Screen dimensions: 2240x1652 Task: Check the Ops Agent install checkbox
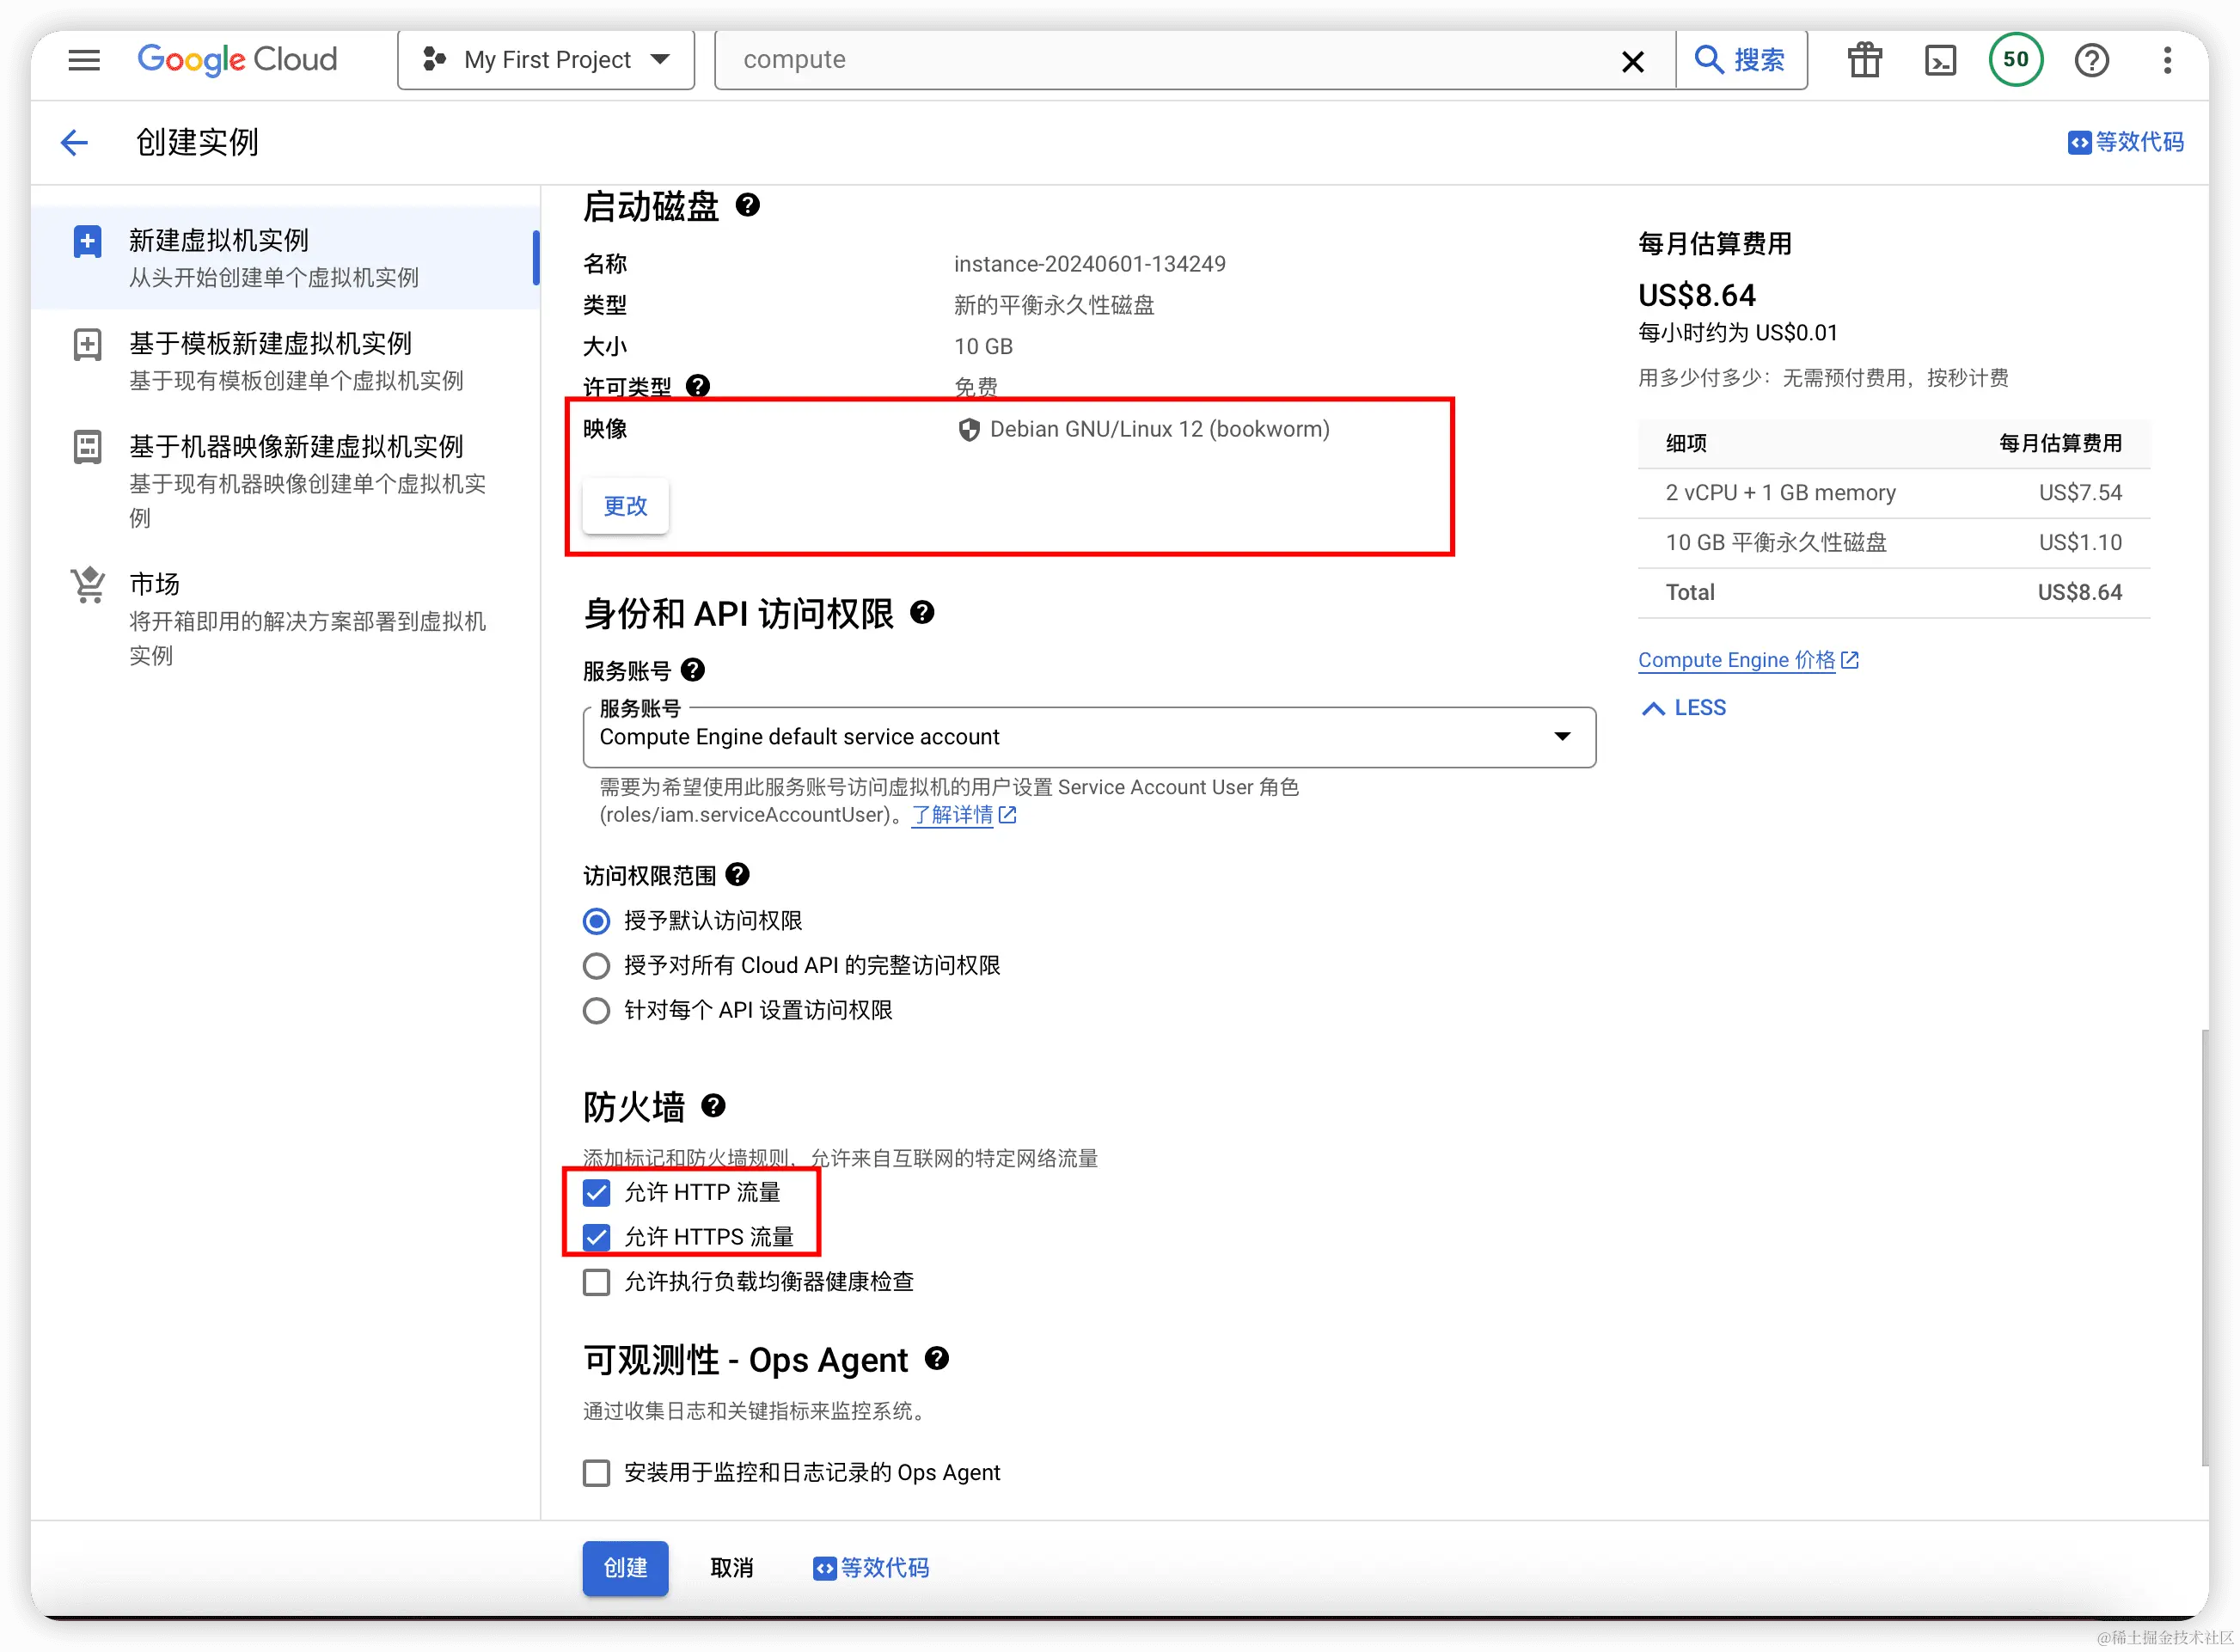[x=597, y=1472]
